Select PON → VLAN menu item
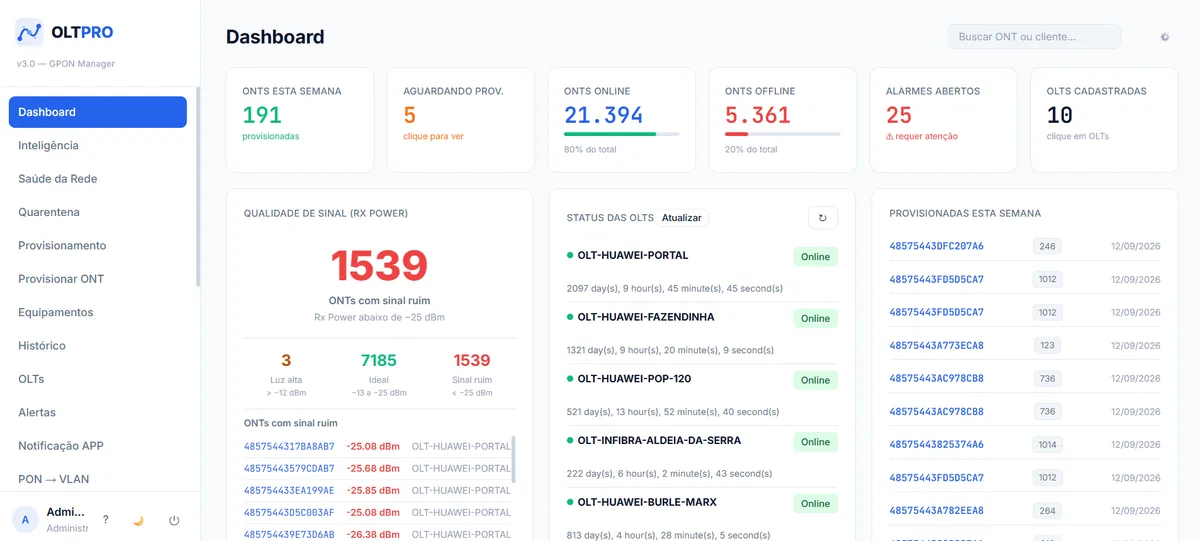This screenshot has width=1200, height=541. (98, 479)
